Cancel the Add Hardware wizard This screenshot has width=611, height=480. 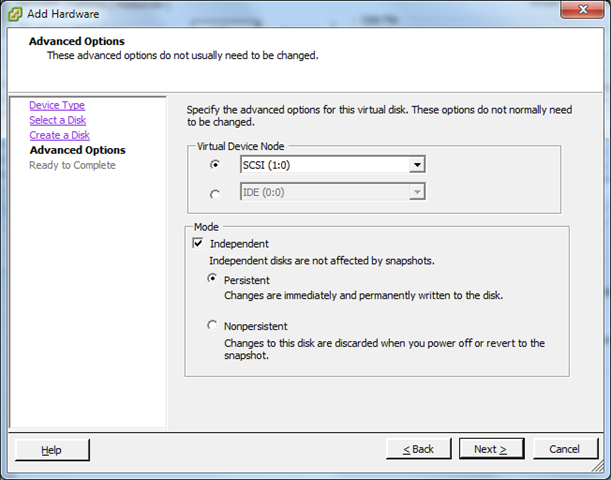565,449
